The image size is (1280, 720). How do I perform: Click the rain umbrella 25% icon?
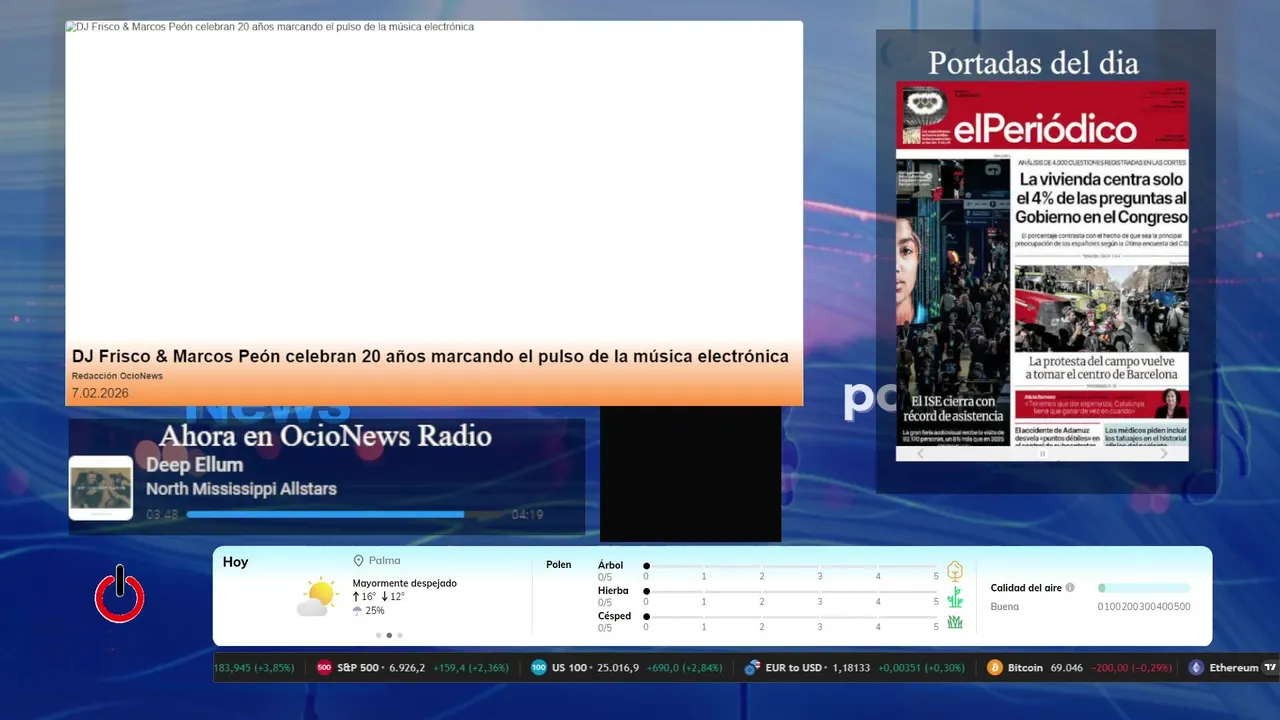coord(357,611)
